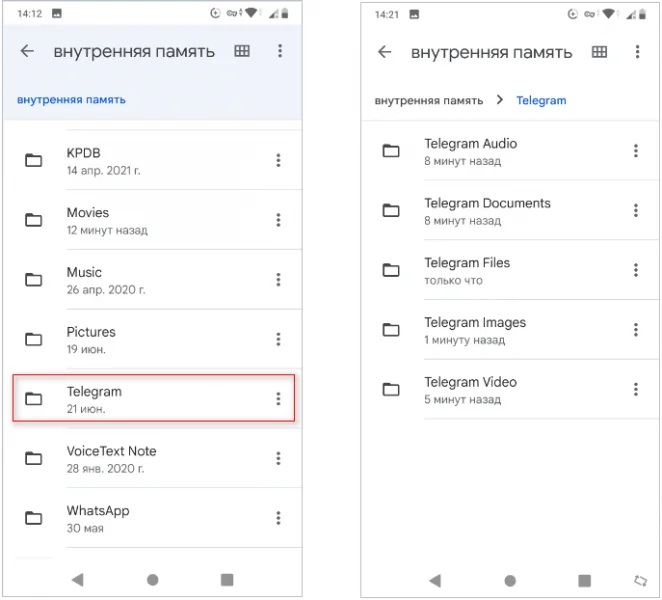The width and height of the screenshot is (662, 600).
Task: Click the Telegram breadcrumb link
Action: 541,100
